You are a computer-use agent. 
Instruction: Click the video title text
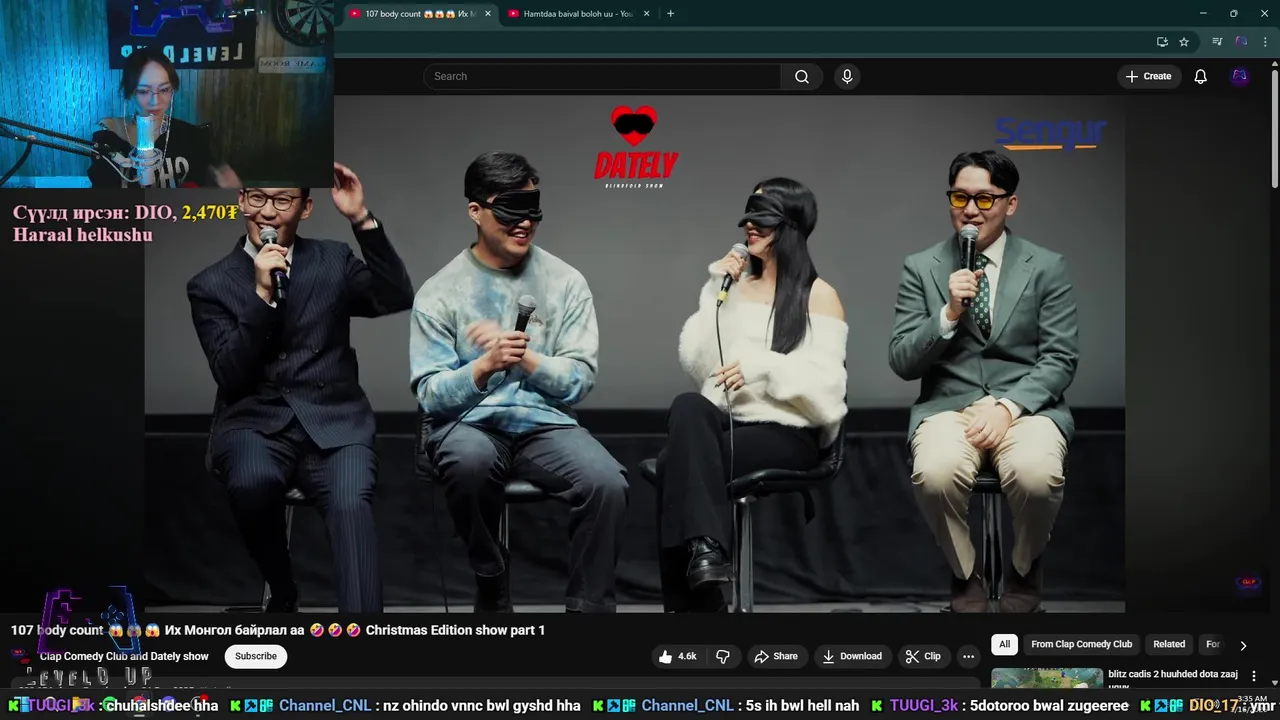(x=278, y=631)
